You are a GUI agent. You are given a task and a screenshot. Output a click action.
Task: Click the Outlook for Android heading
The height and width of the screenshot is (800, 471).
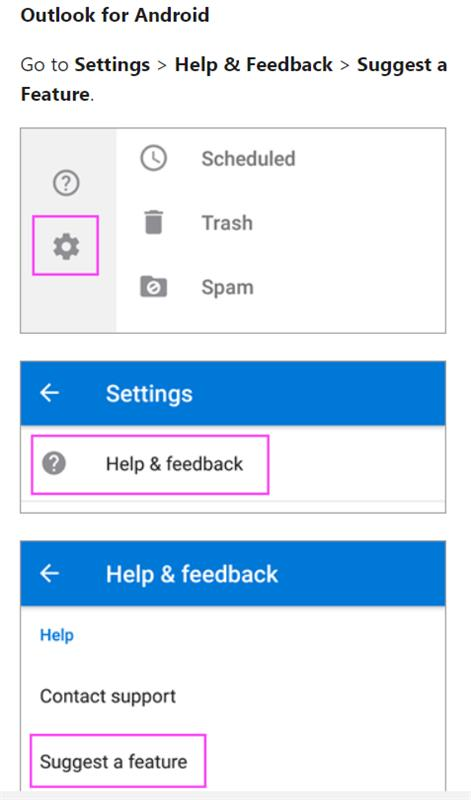click(115, 15)
